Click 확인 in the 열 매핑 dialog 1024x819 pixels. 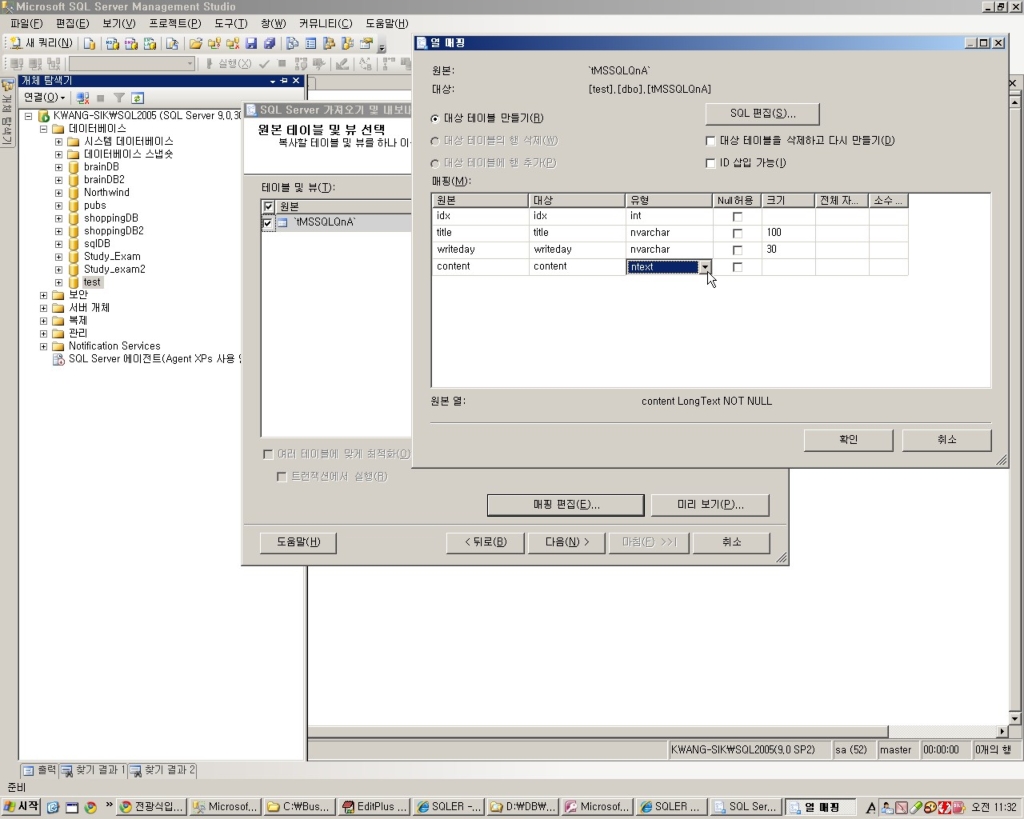click(848, 440)
